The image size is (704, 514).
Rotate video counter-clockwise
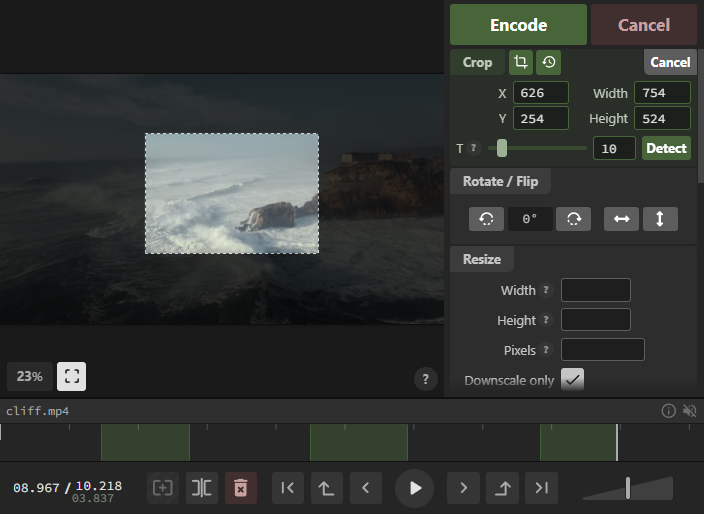tap(486, 219)
